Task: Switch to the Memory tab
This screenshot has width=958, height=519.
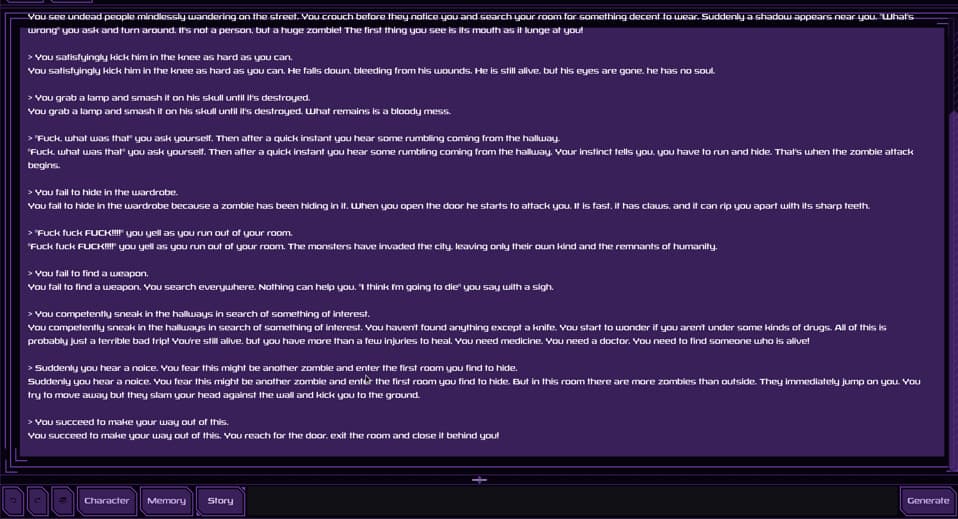Action: tap(166, 500)
